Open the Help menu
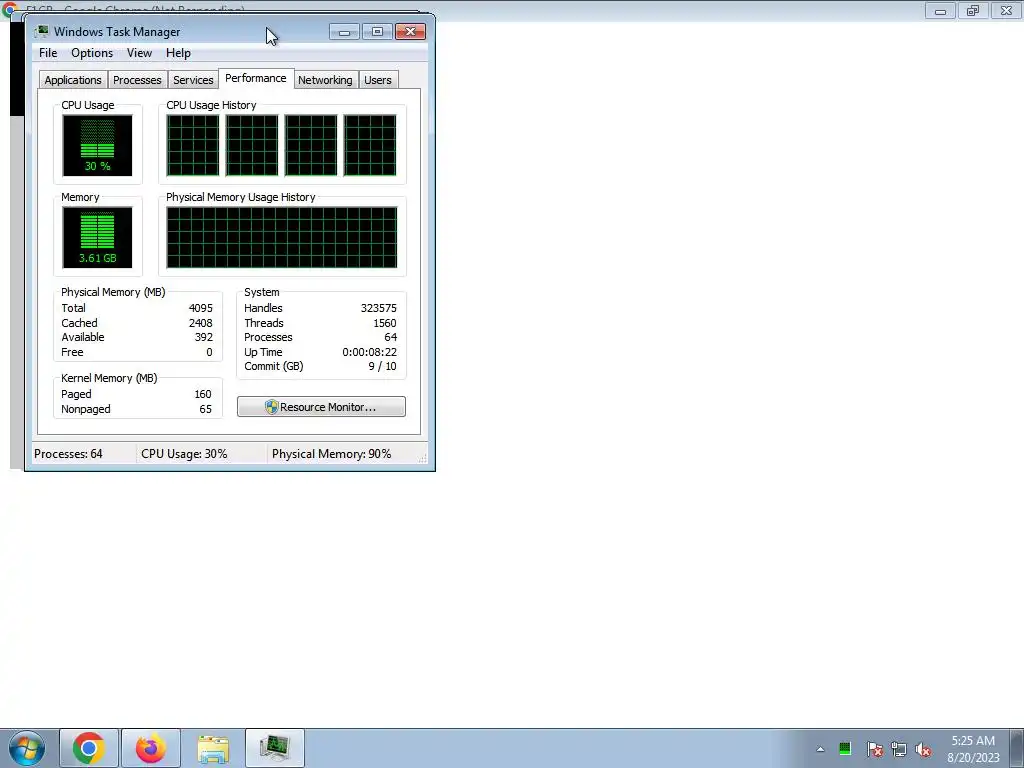 (x=178, y=53)
